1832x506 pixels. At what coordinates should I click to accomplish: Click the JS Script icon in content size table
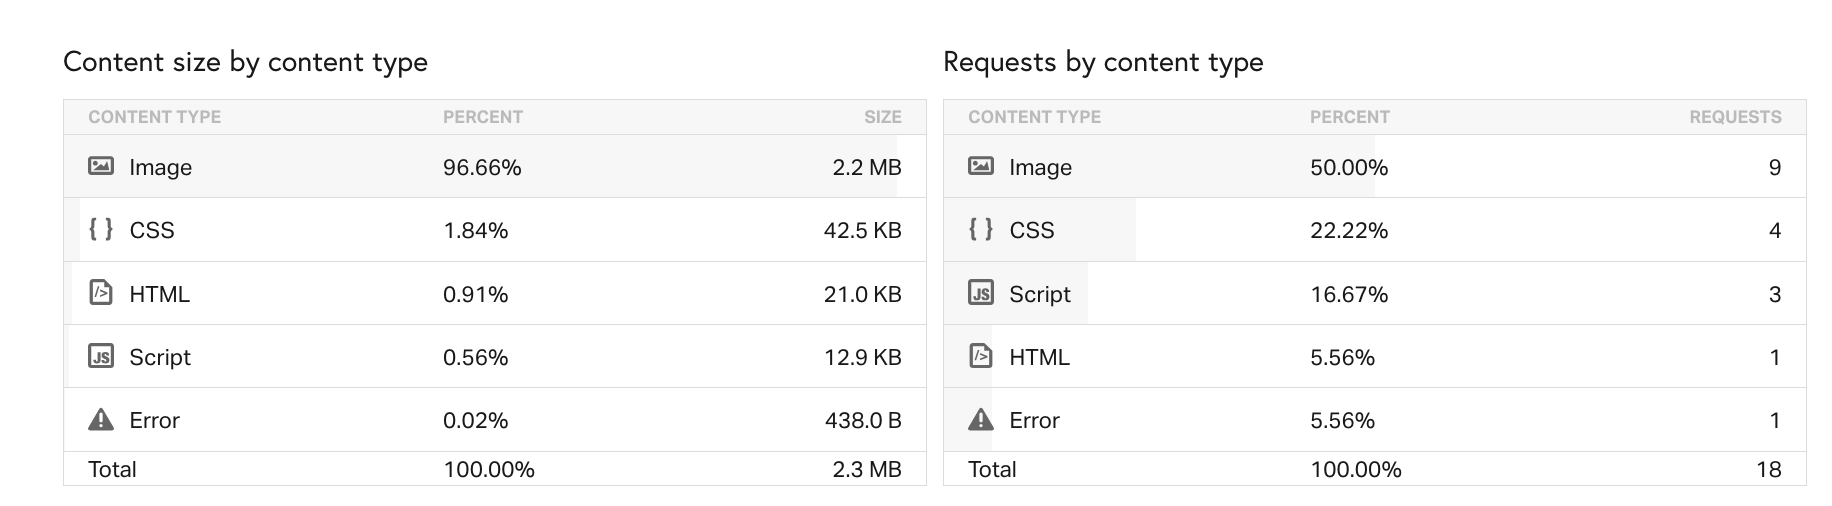tap(101, 356)
